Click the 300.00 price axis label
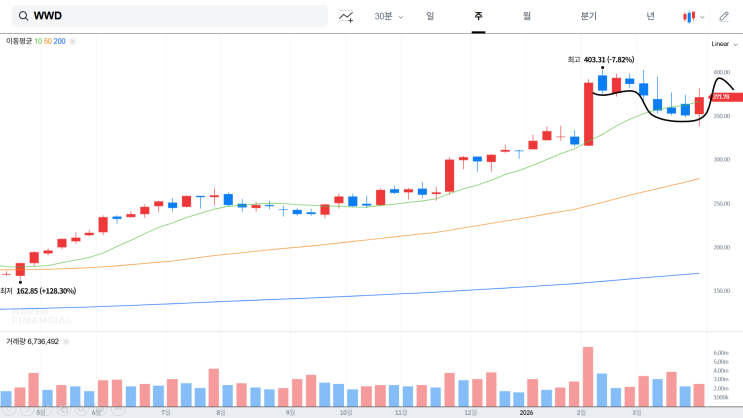This screenshot has width=743, height=418. click(722, 160)
